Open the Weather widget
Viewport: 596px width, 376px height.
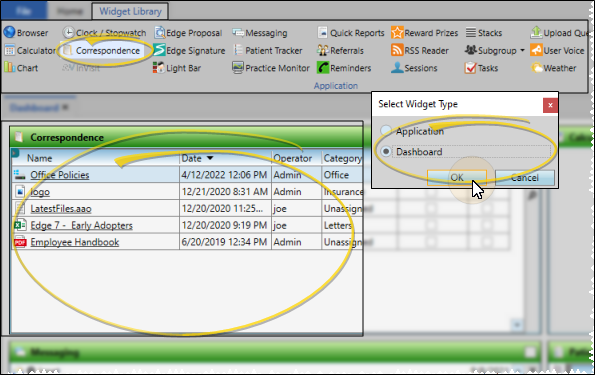pos(554,68)
